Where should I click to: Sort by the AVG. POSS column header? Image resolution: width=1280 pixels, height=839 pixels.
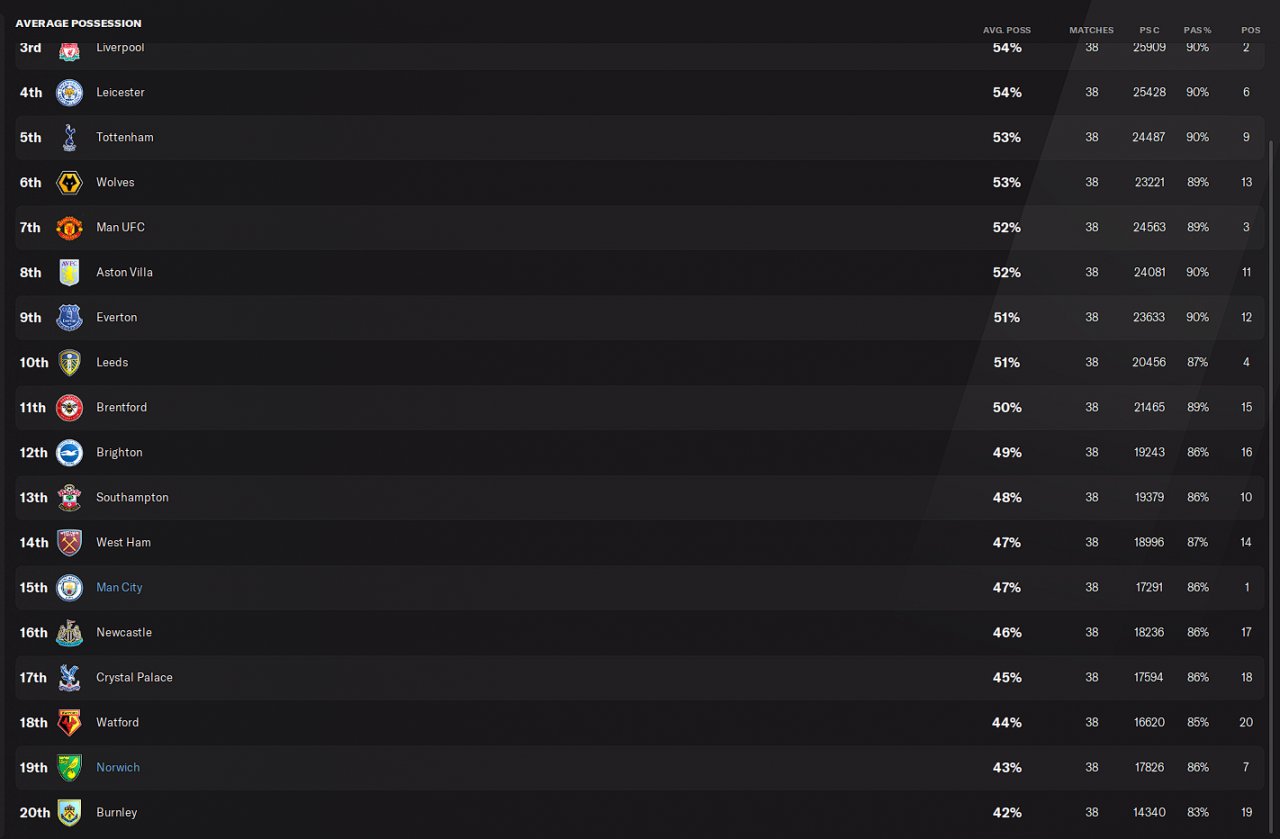coord(1006,30)
